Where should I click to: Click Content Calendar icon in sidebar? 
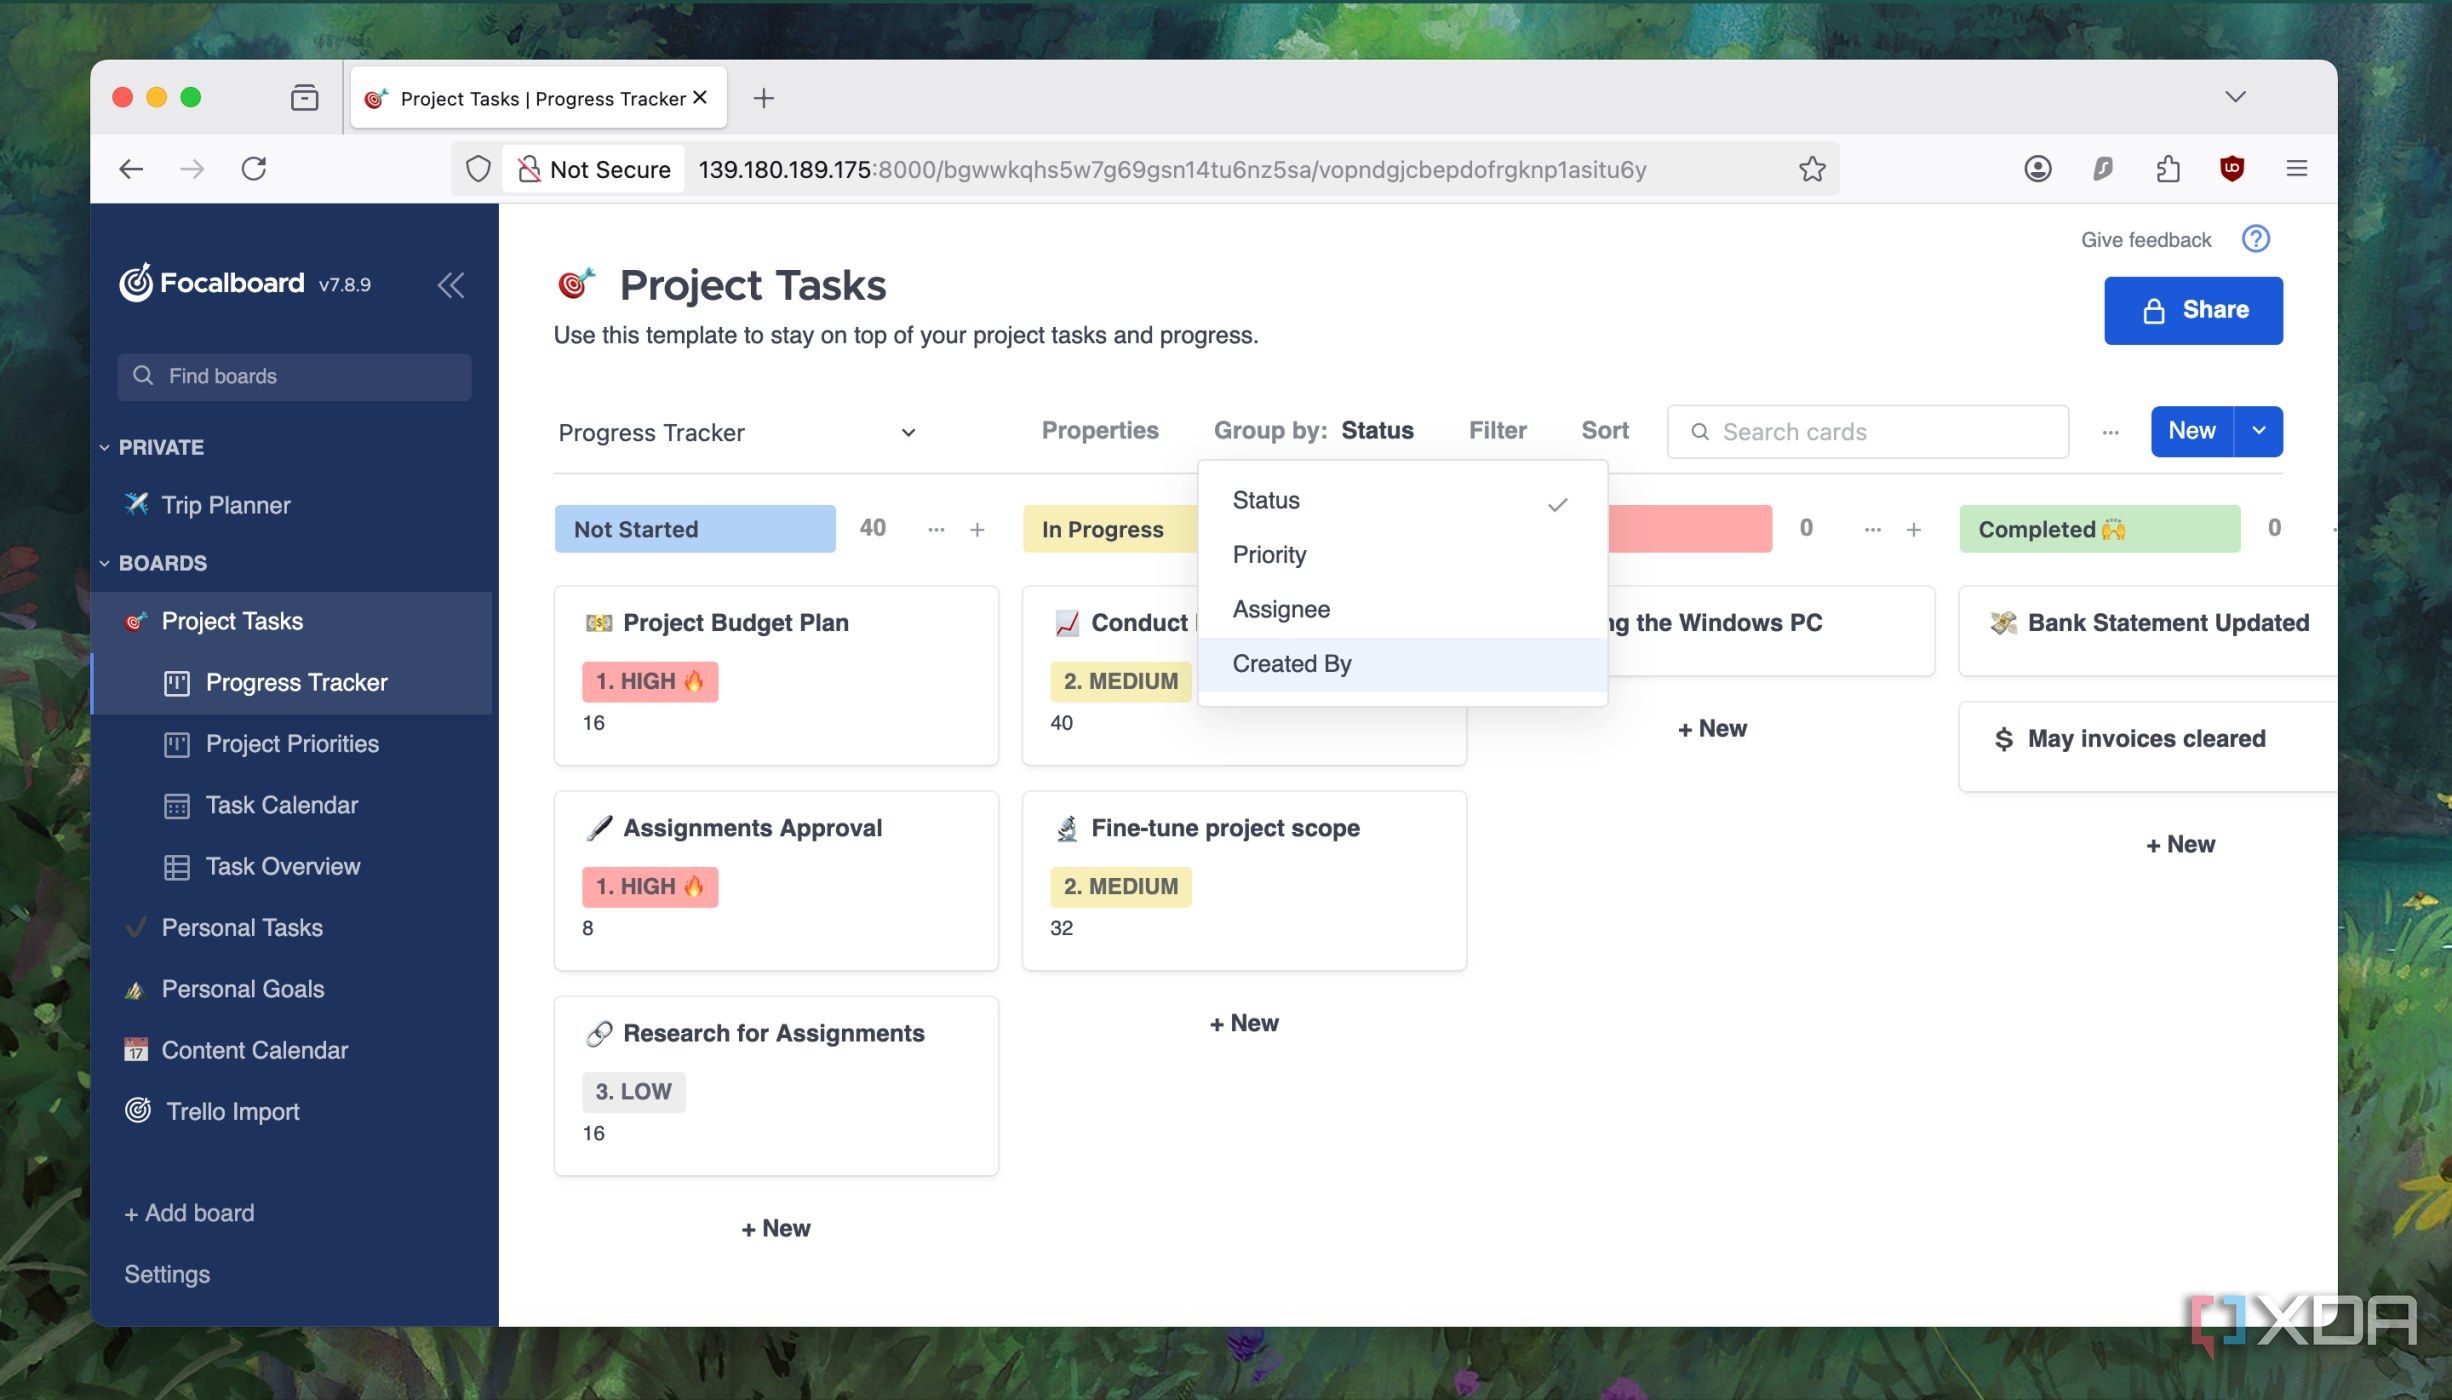click(136, 1050)
